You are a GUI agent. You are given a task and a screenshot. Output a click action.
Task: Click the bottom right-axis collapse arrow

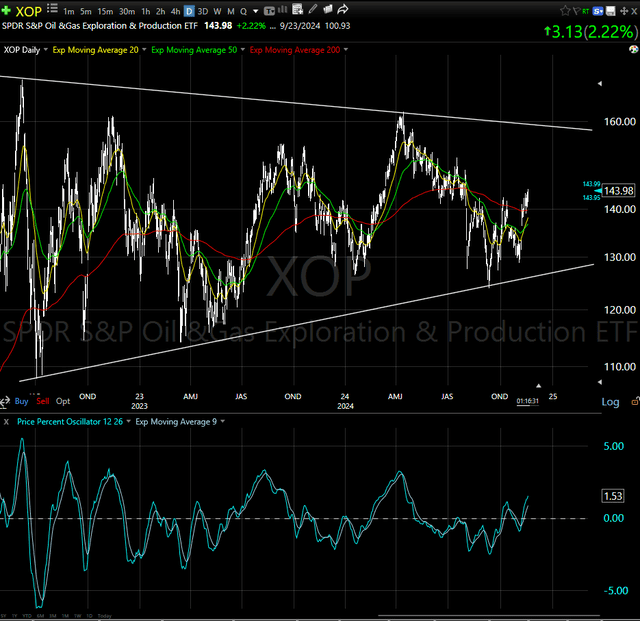(600, 382)
